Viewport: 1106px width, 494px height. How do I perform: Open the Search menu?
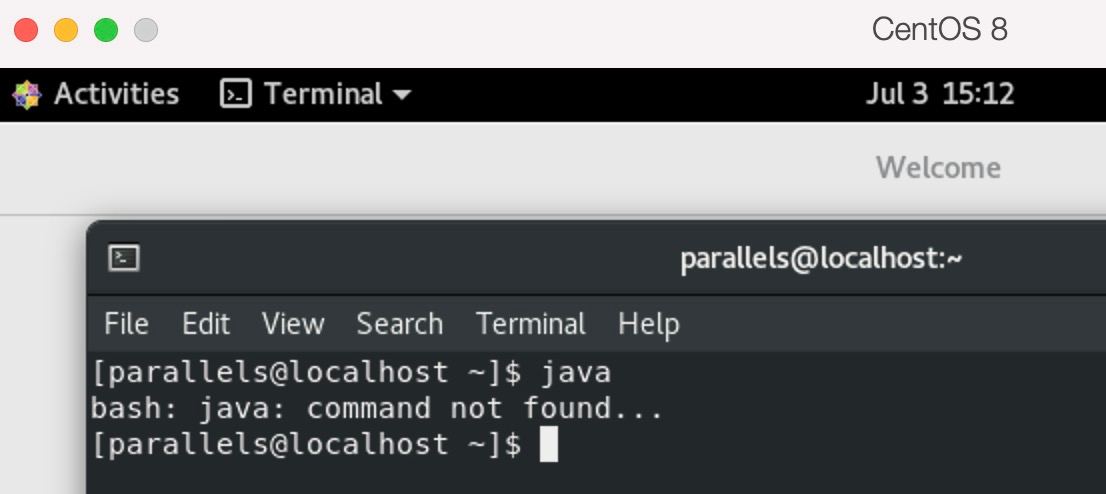click(x=399, y=324)
